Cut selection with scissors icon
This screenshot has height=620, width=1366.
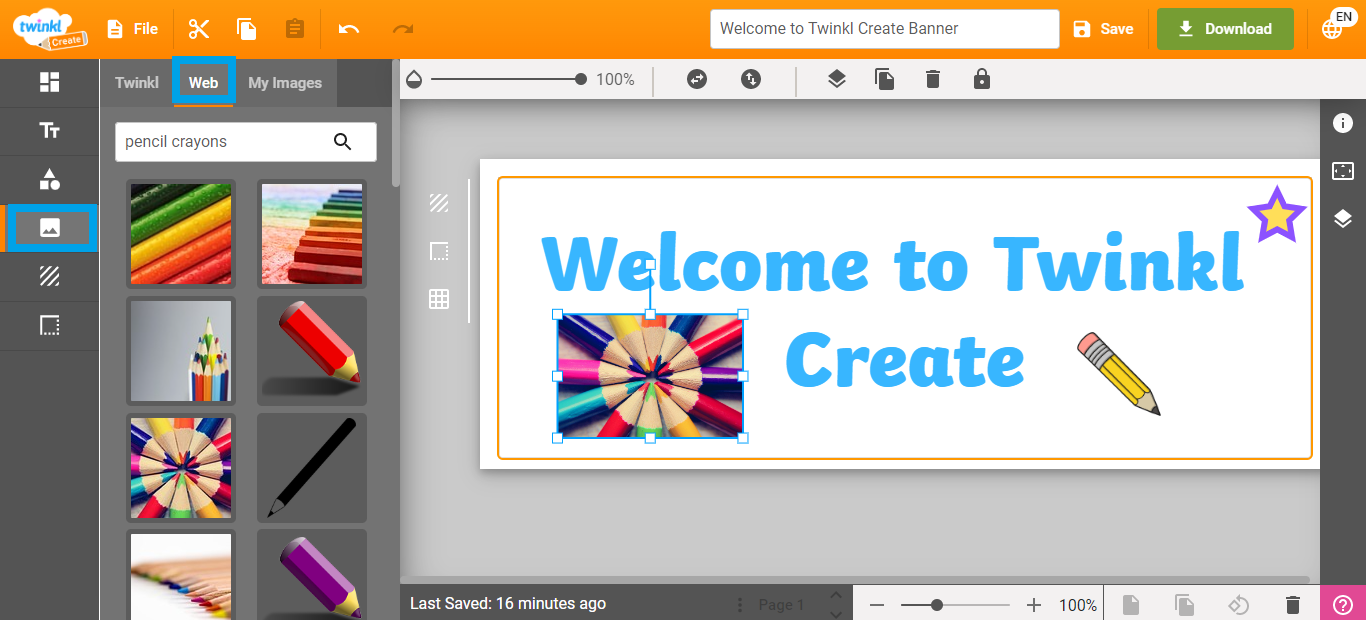click(199, 29)
